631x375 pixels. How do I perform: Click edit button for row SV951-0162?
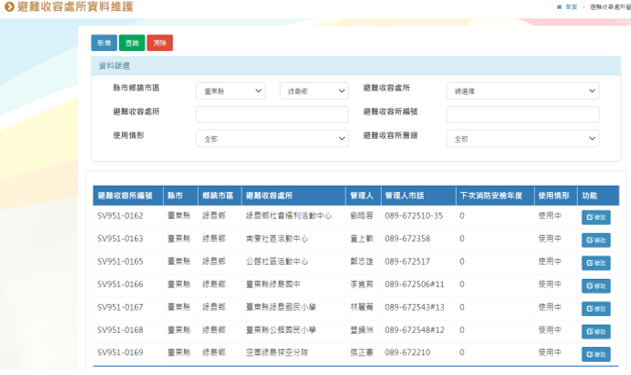596,217
